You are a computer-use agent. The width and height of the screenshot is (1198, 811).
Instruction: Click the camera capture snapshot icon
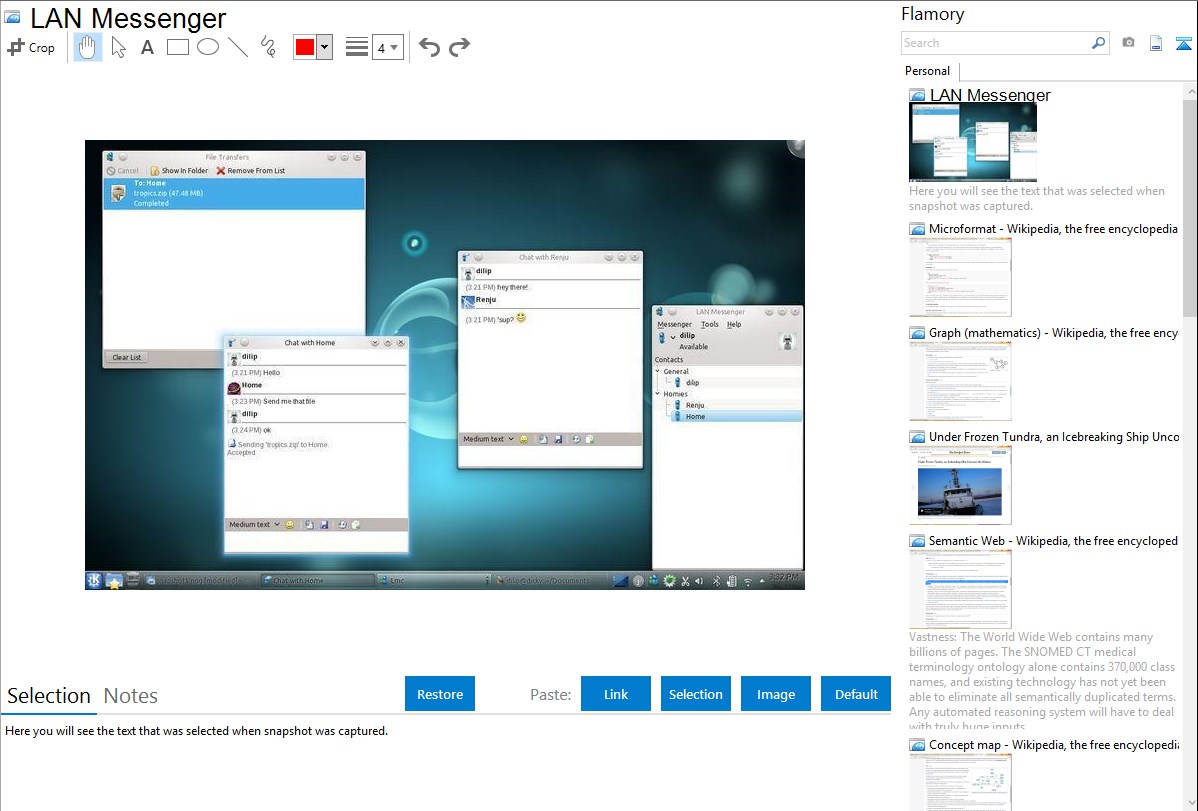(1128, 43)
